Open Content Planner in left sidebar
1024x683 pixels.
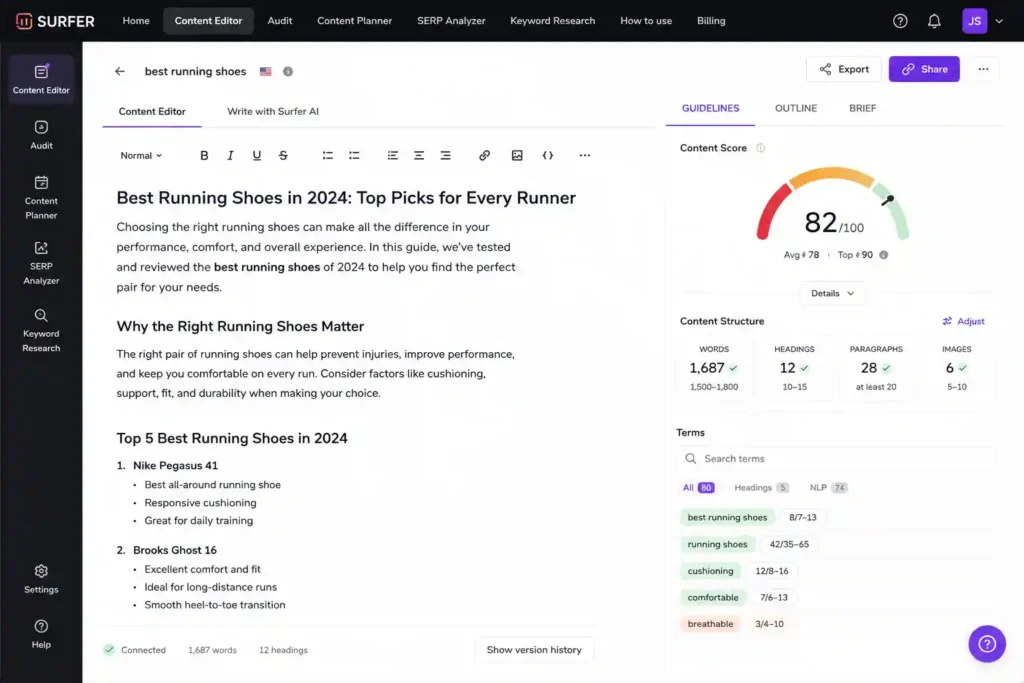point(41,197)
